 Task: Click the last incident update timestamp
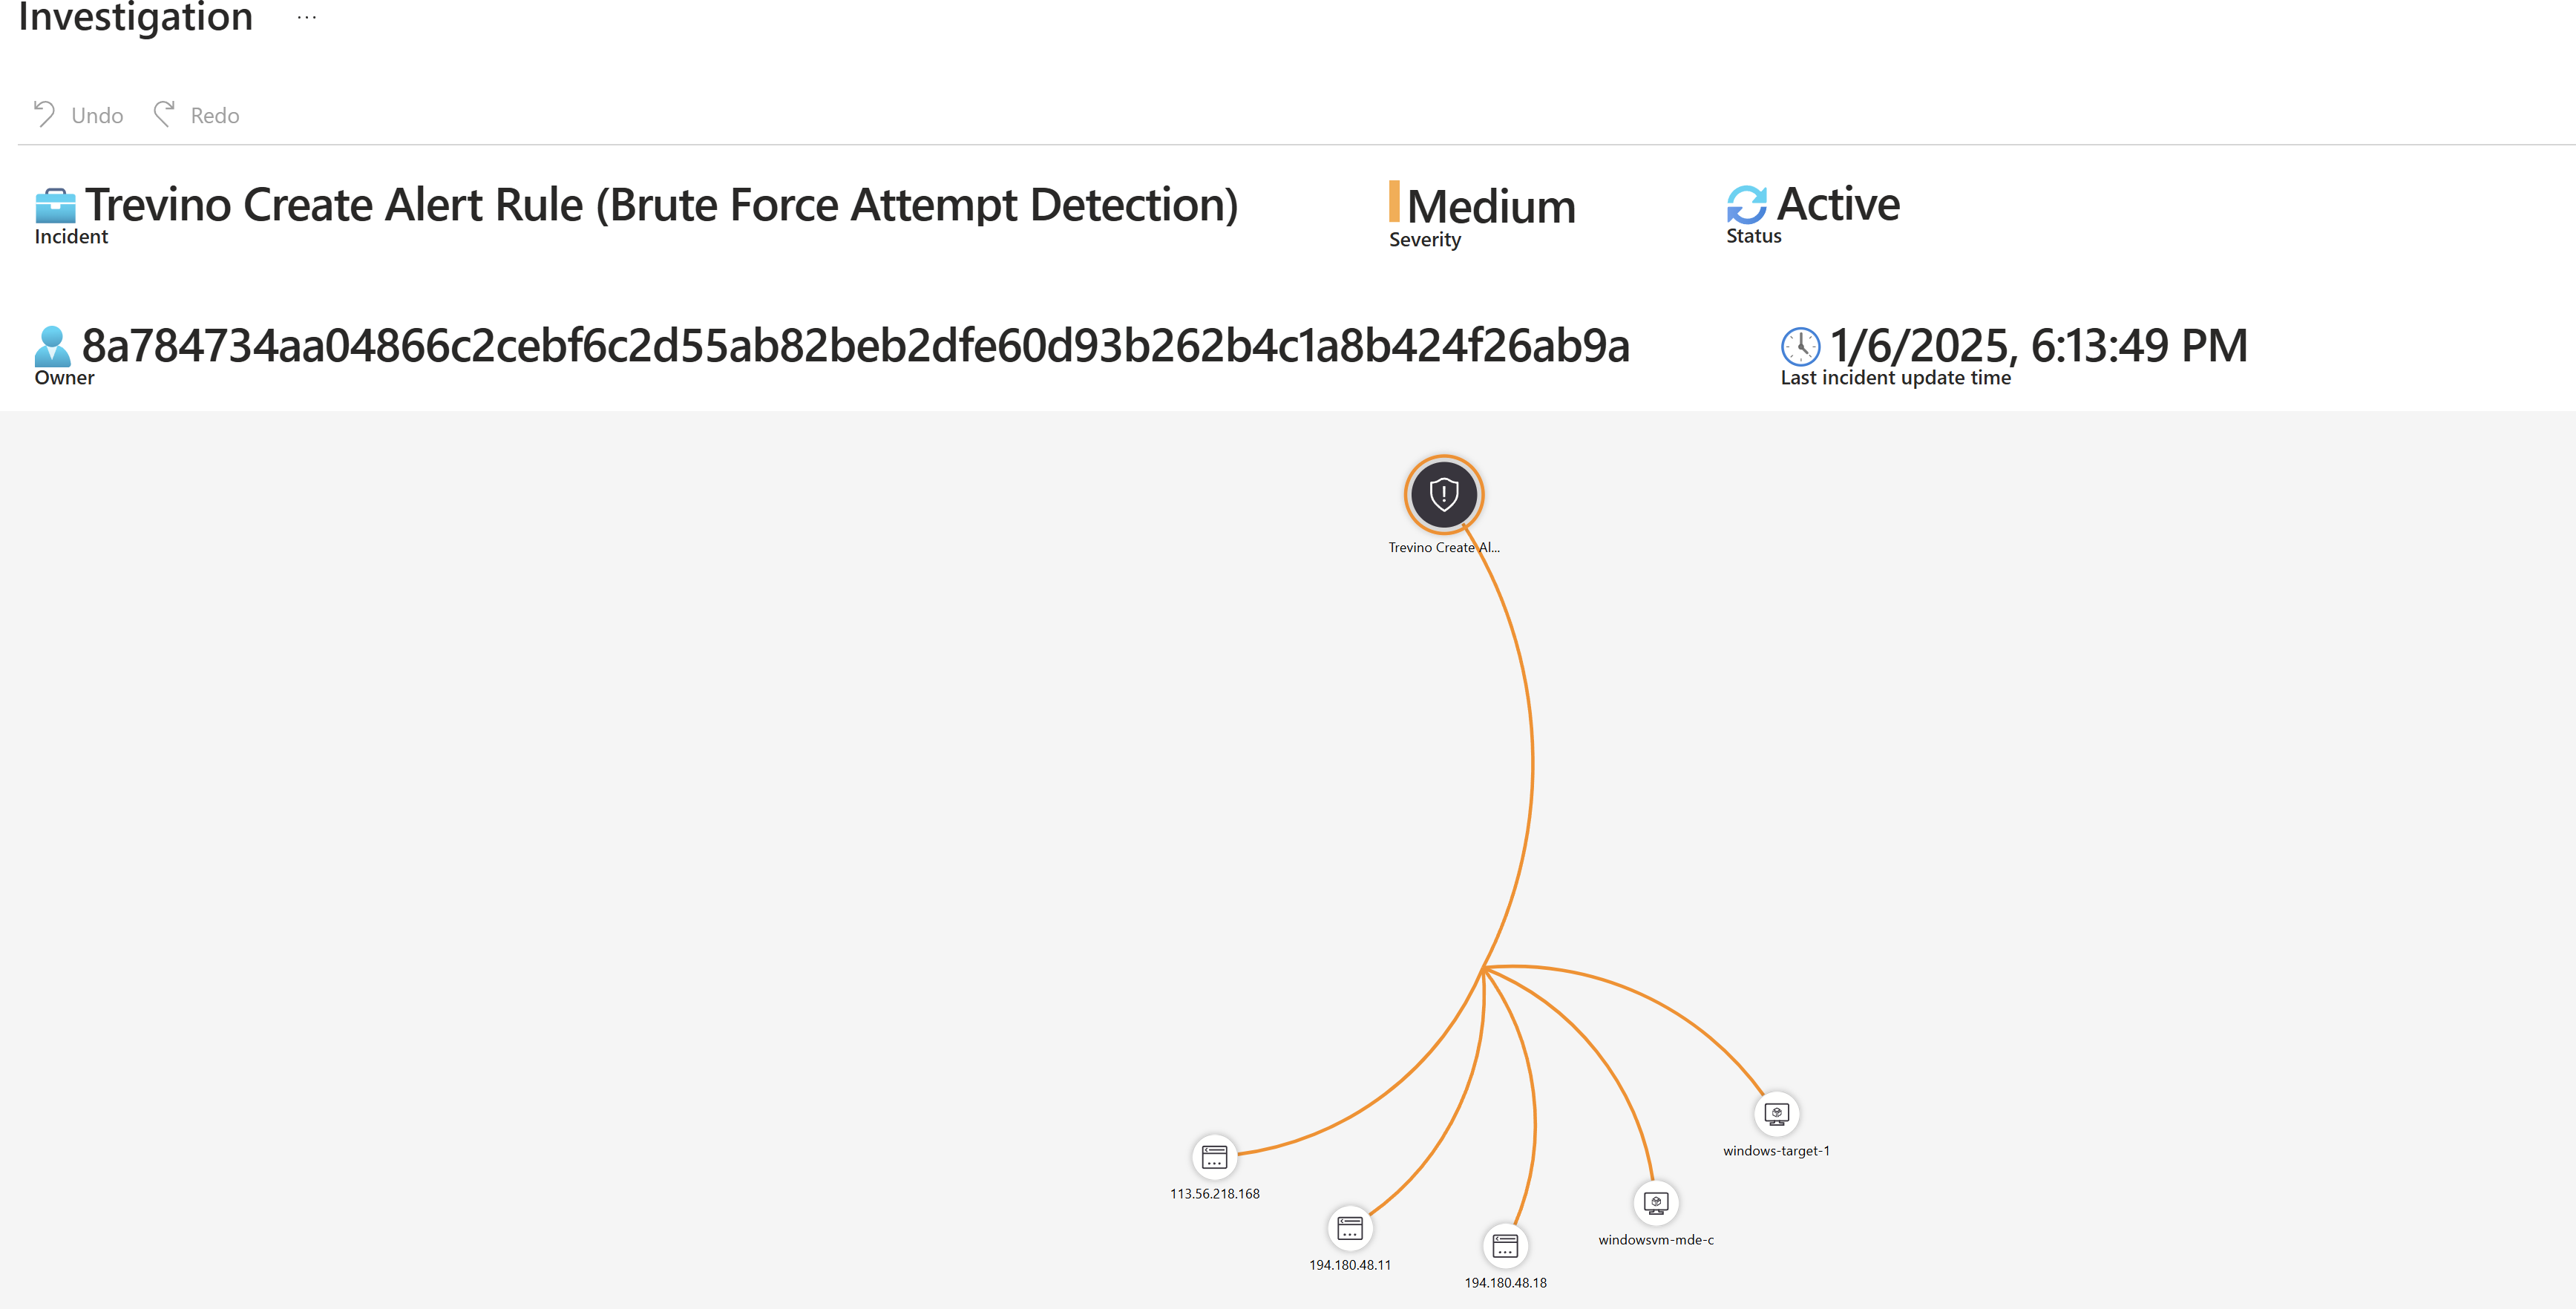2038,346
